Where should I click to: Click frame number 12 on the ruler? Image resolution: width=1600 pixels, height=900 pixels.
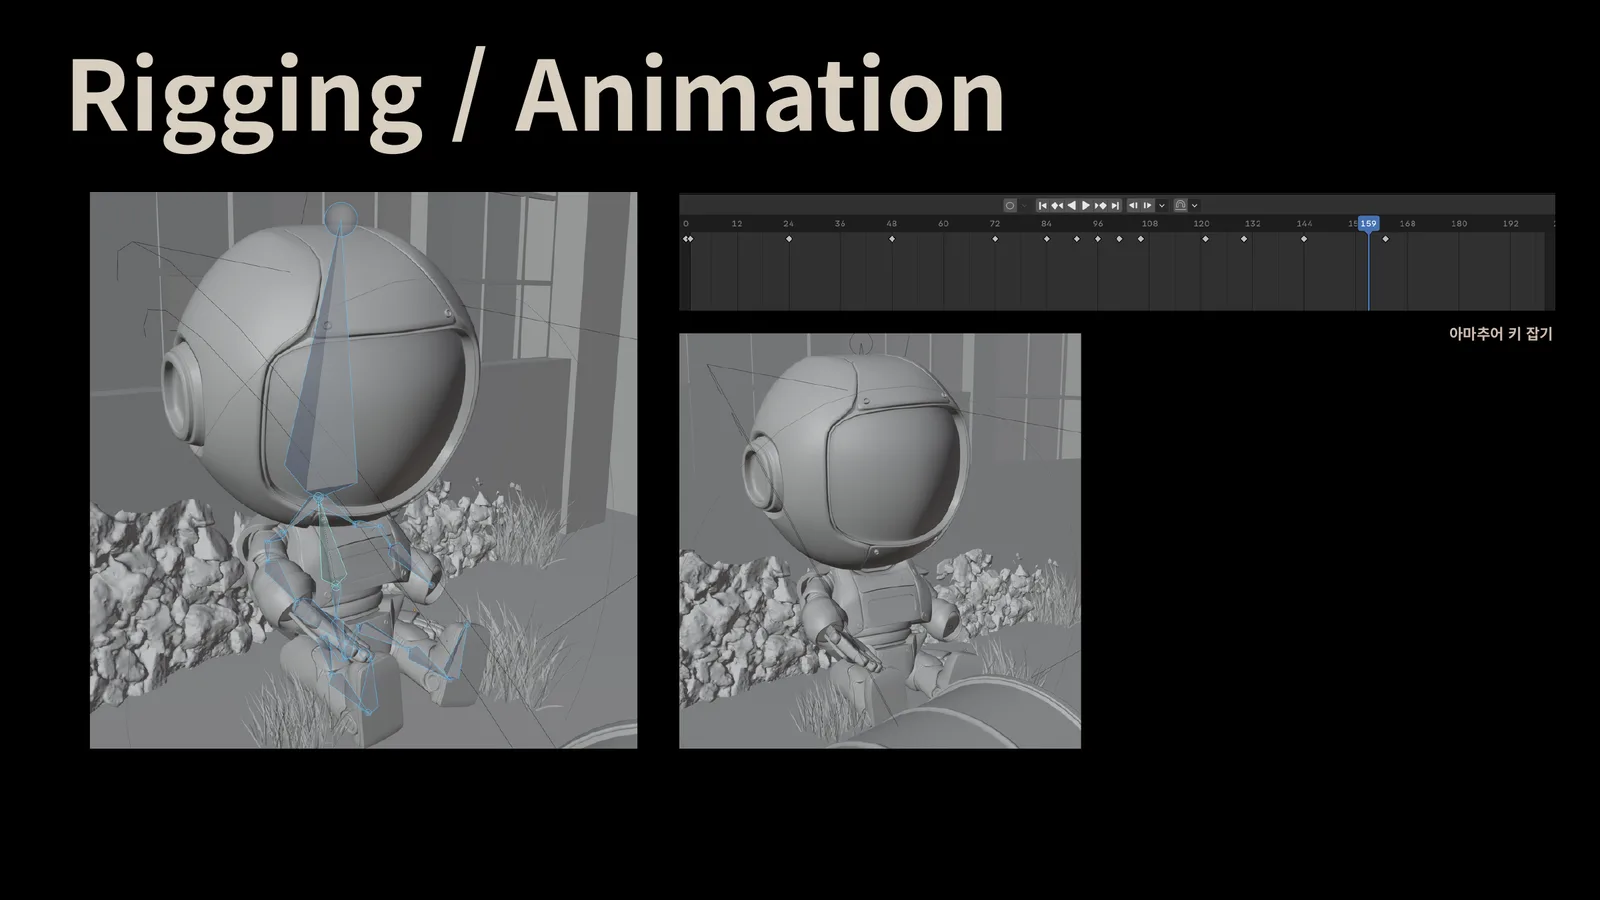[737, 224]
